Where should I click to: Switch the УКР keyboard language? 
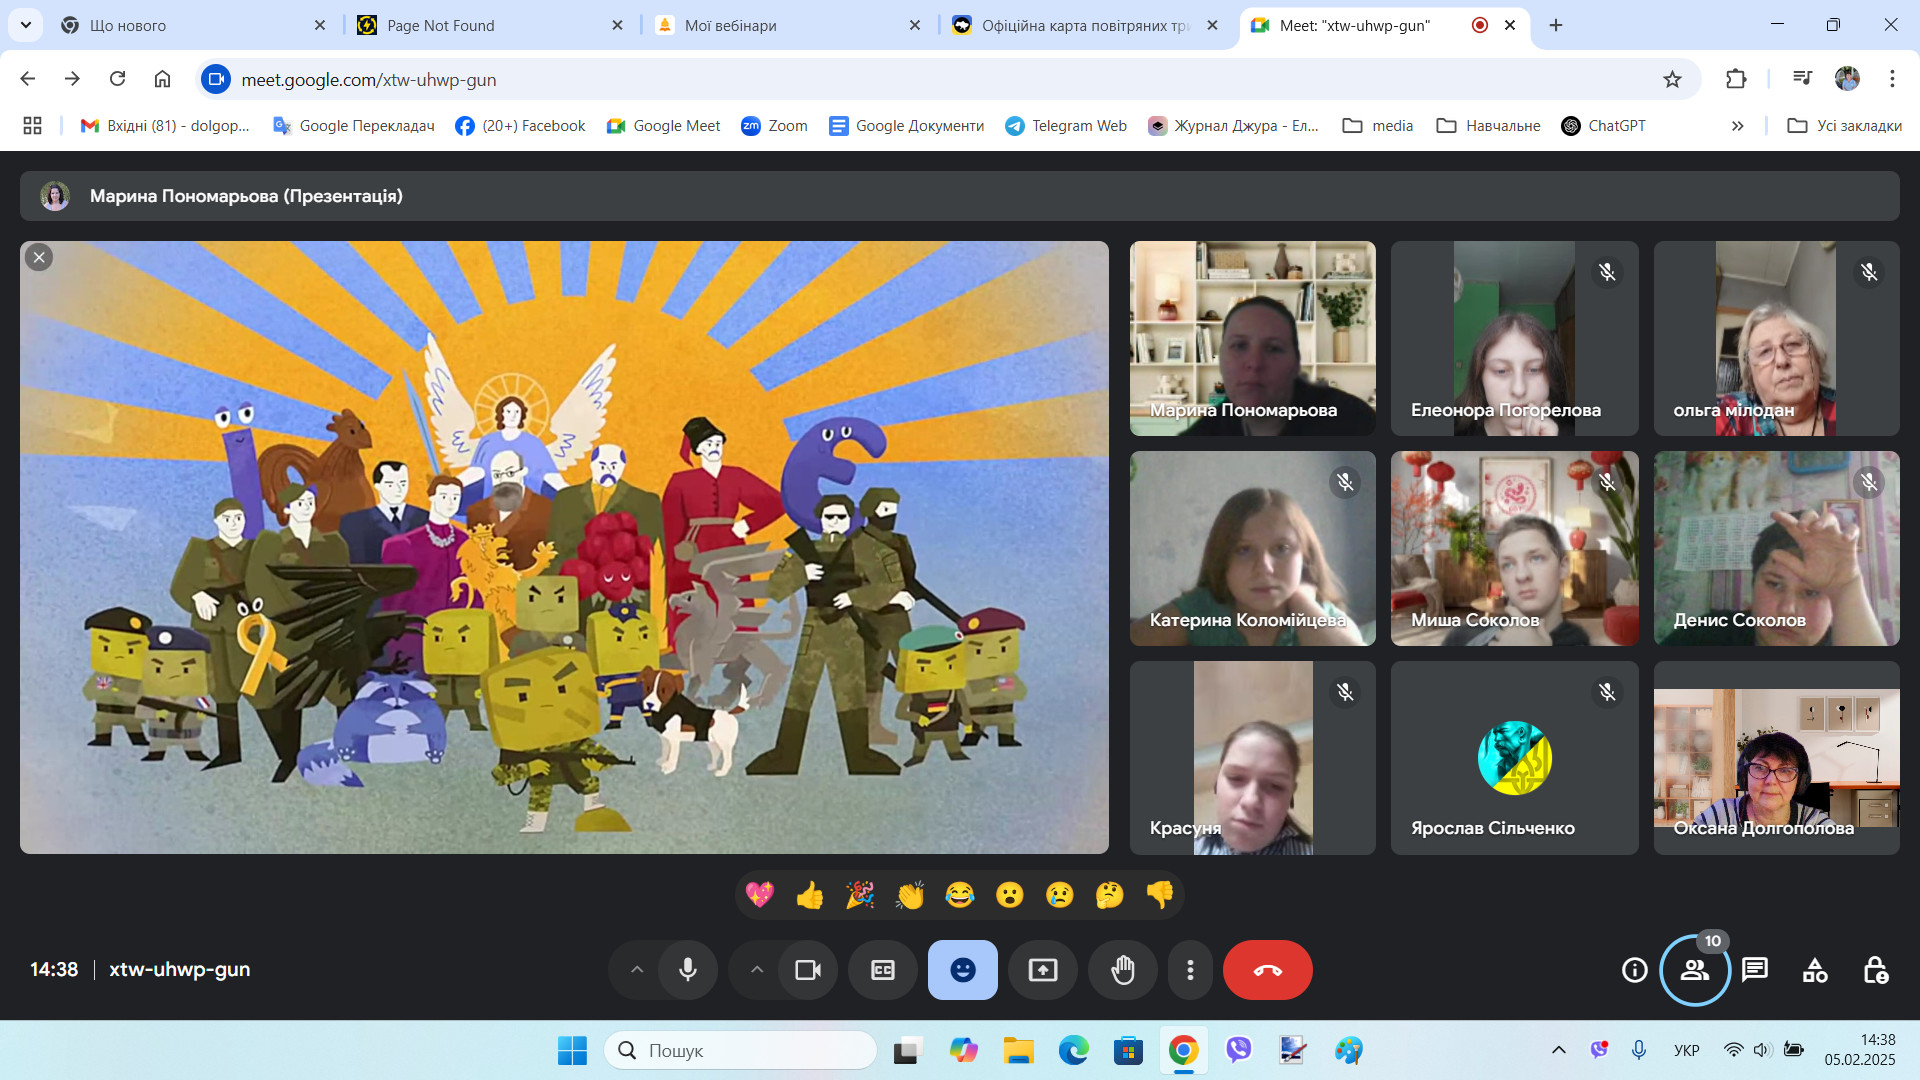[1687, 1050]
